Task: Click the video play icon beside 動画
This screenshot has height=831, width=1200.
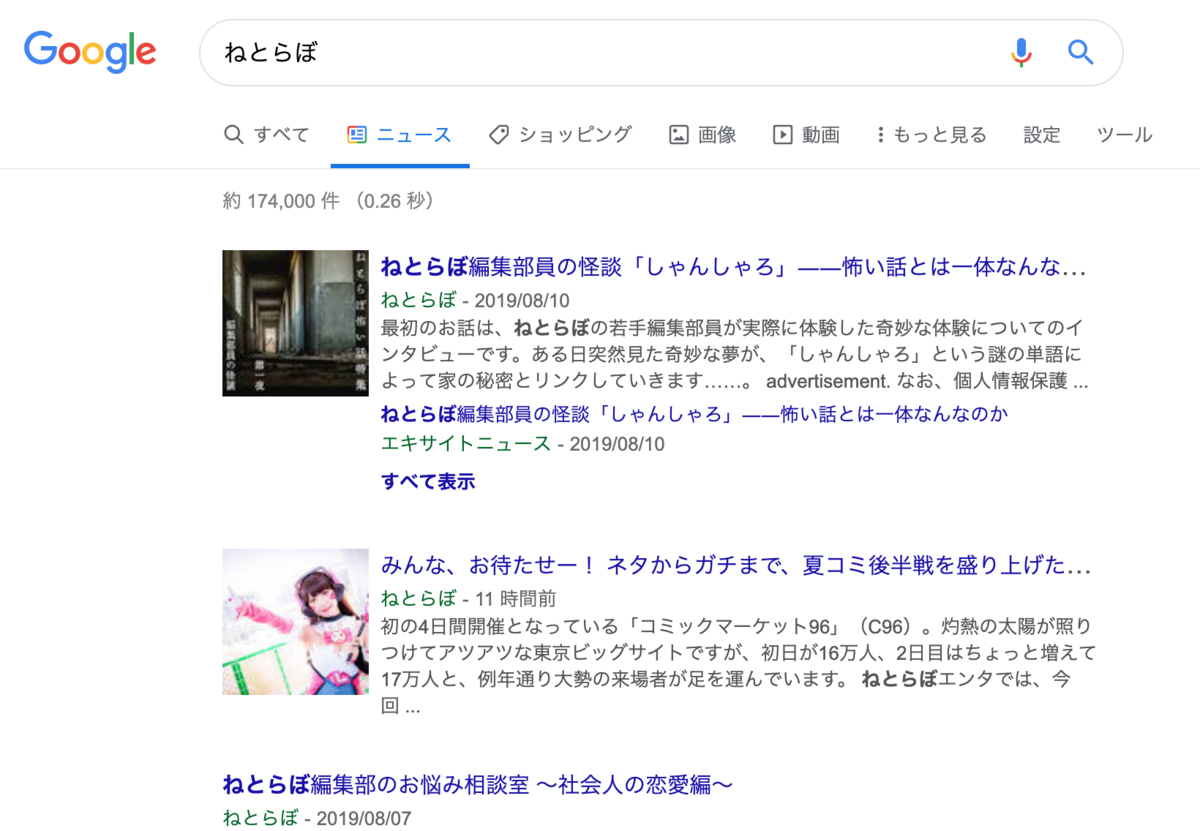Action: [x=781, y=134]
